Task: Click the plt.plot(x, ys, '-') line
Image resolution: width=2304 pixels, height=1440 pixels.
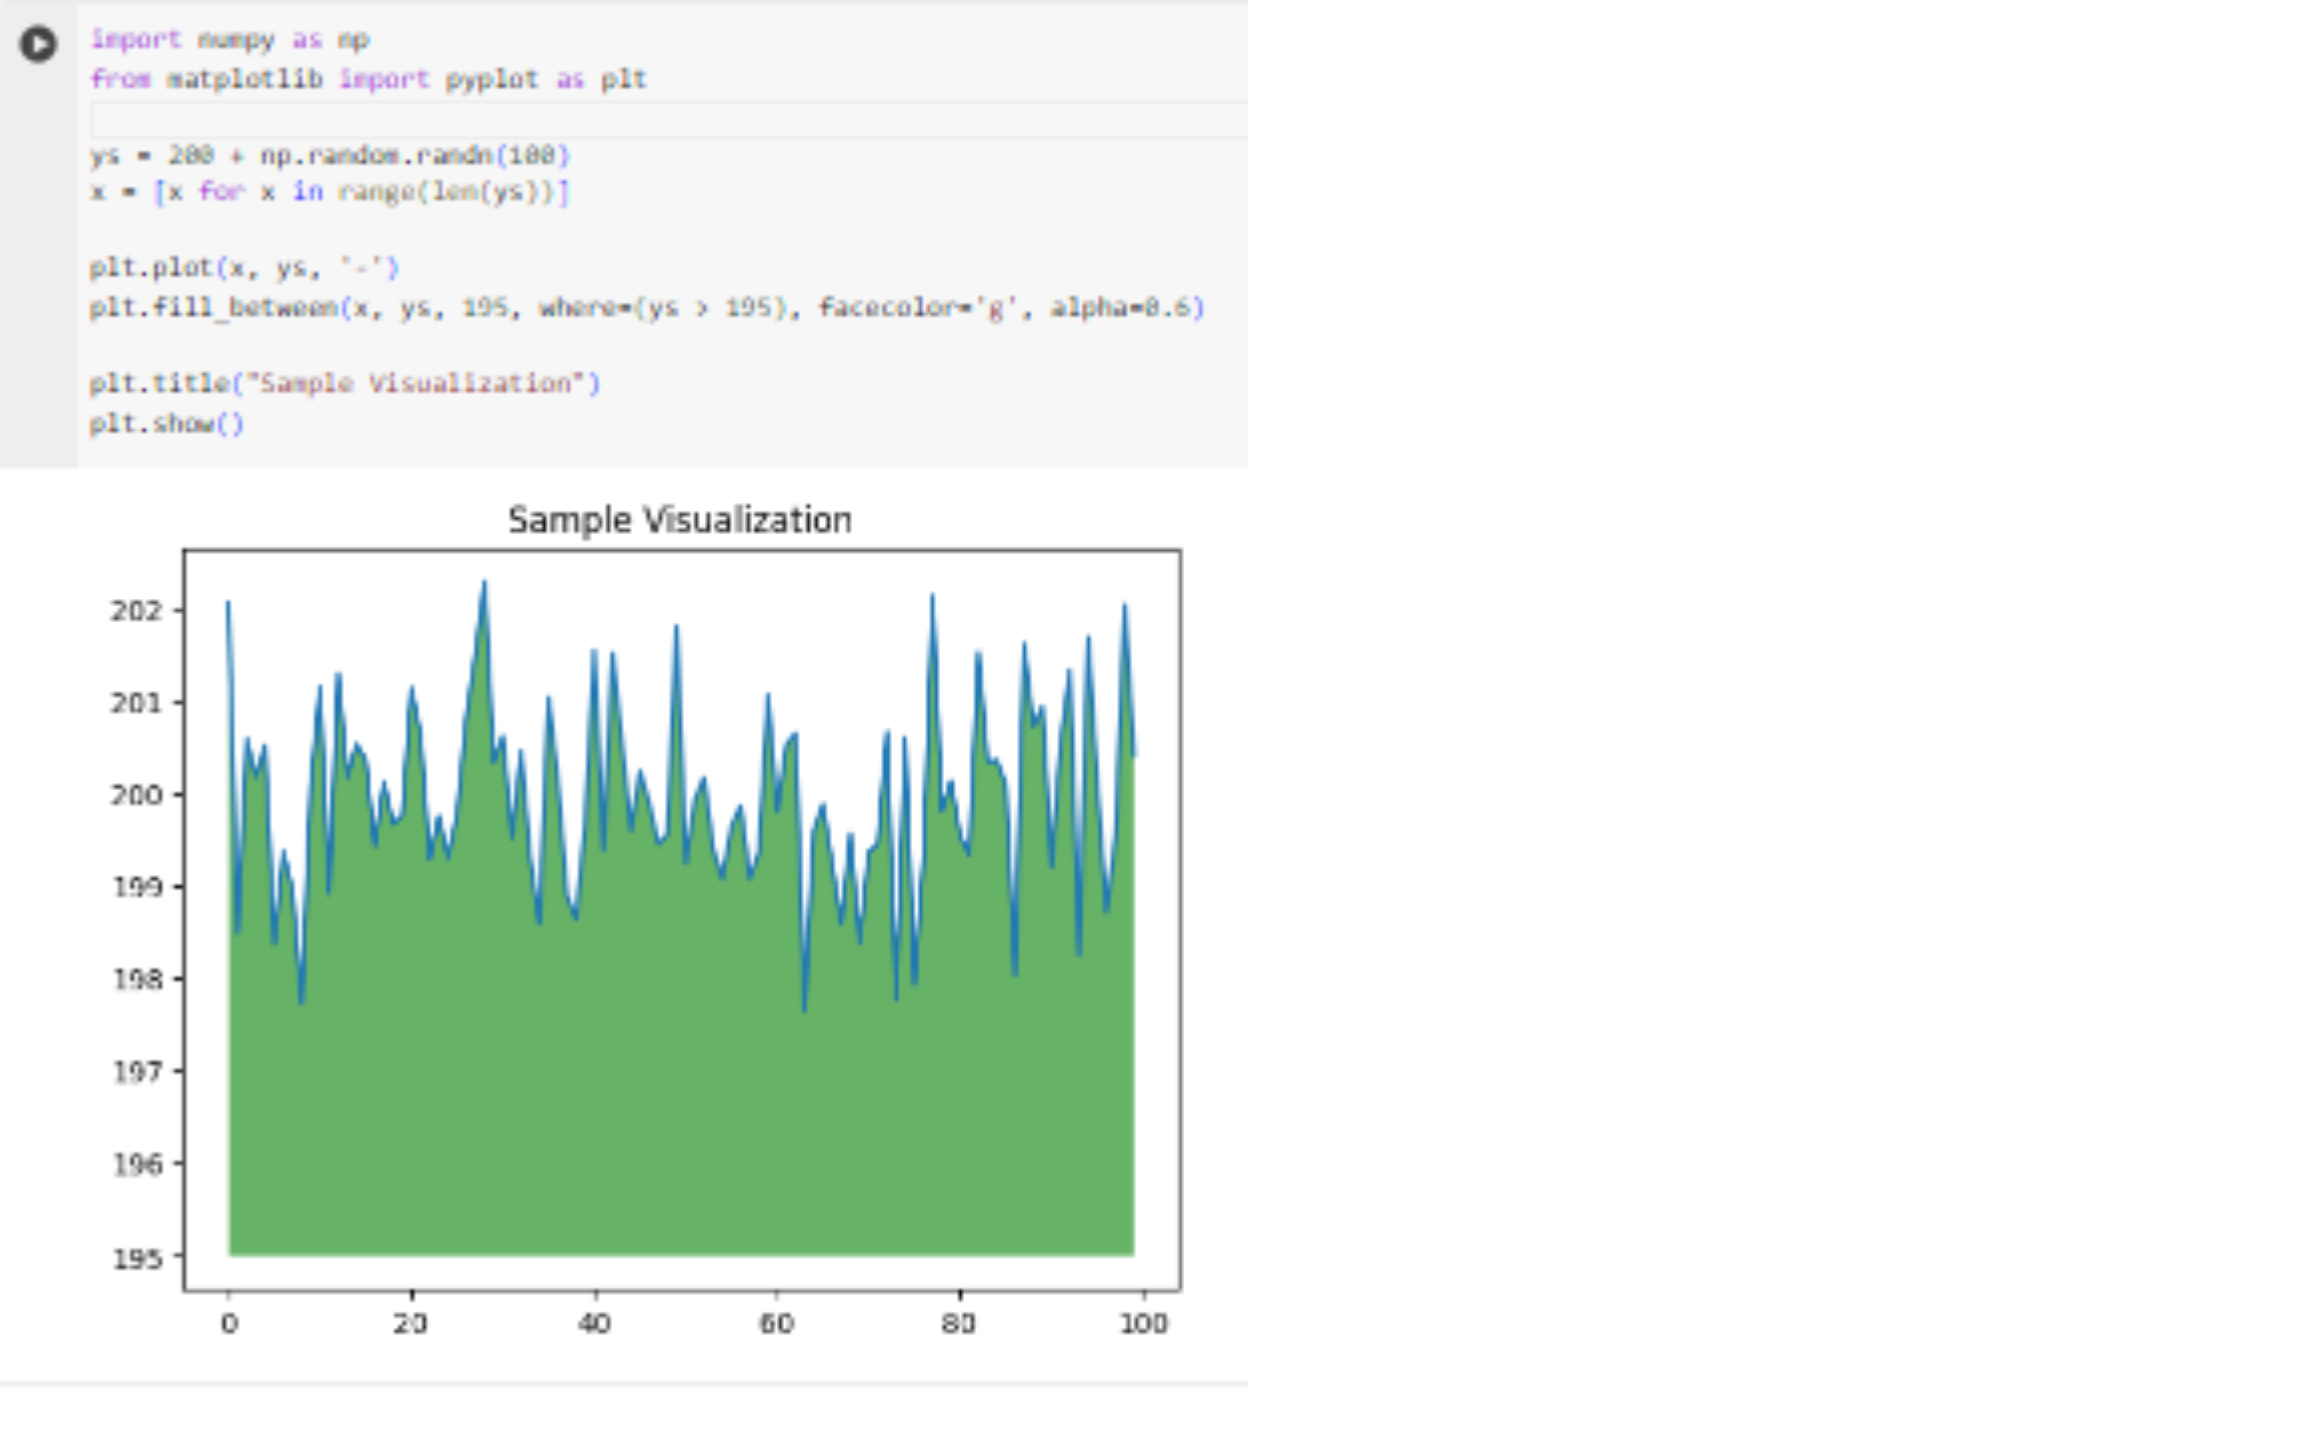Action: point(244,268)
